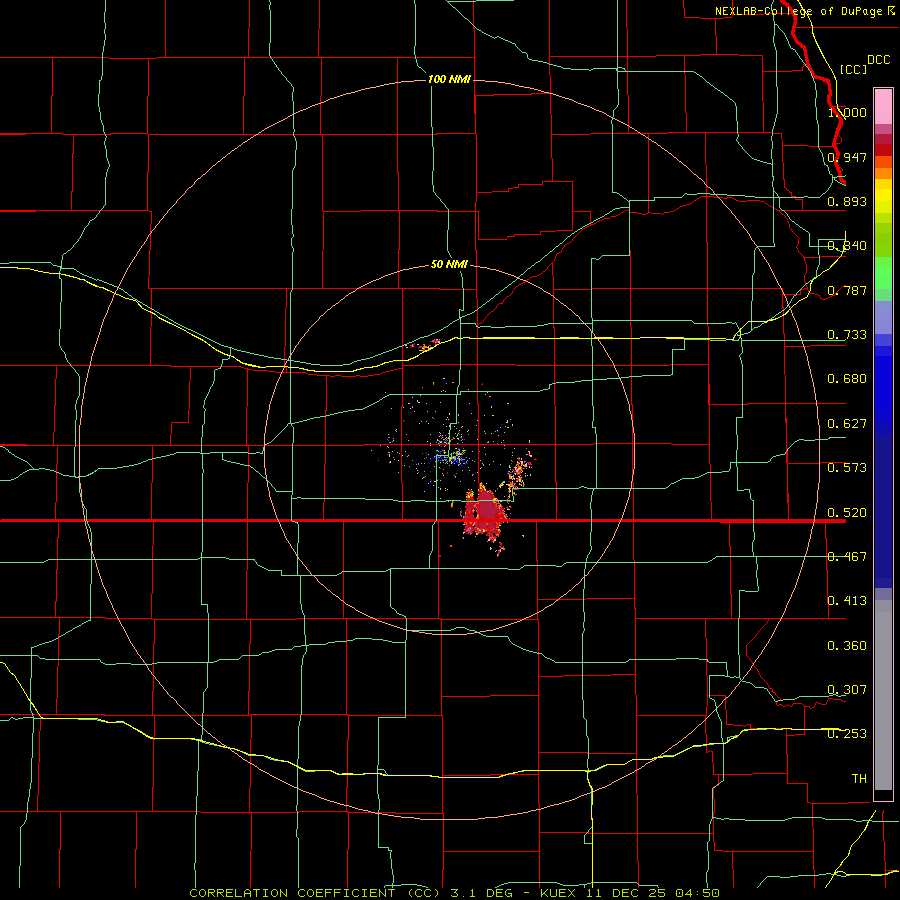The width and height of the screenshot is (900, 900).
Task: Select the 0.787 legend value
Action: click(847, 290)
